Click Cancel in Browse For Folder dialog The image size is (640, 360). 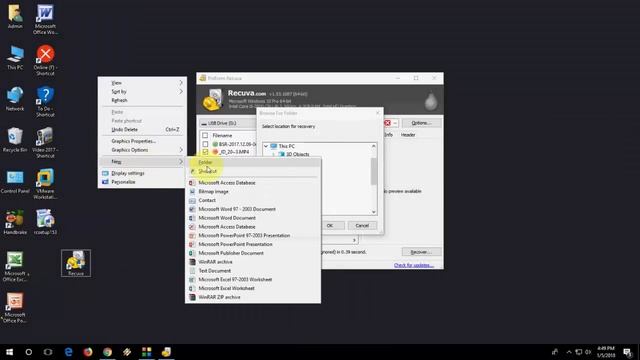[362, 225]
